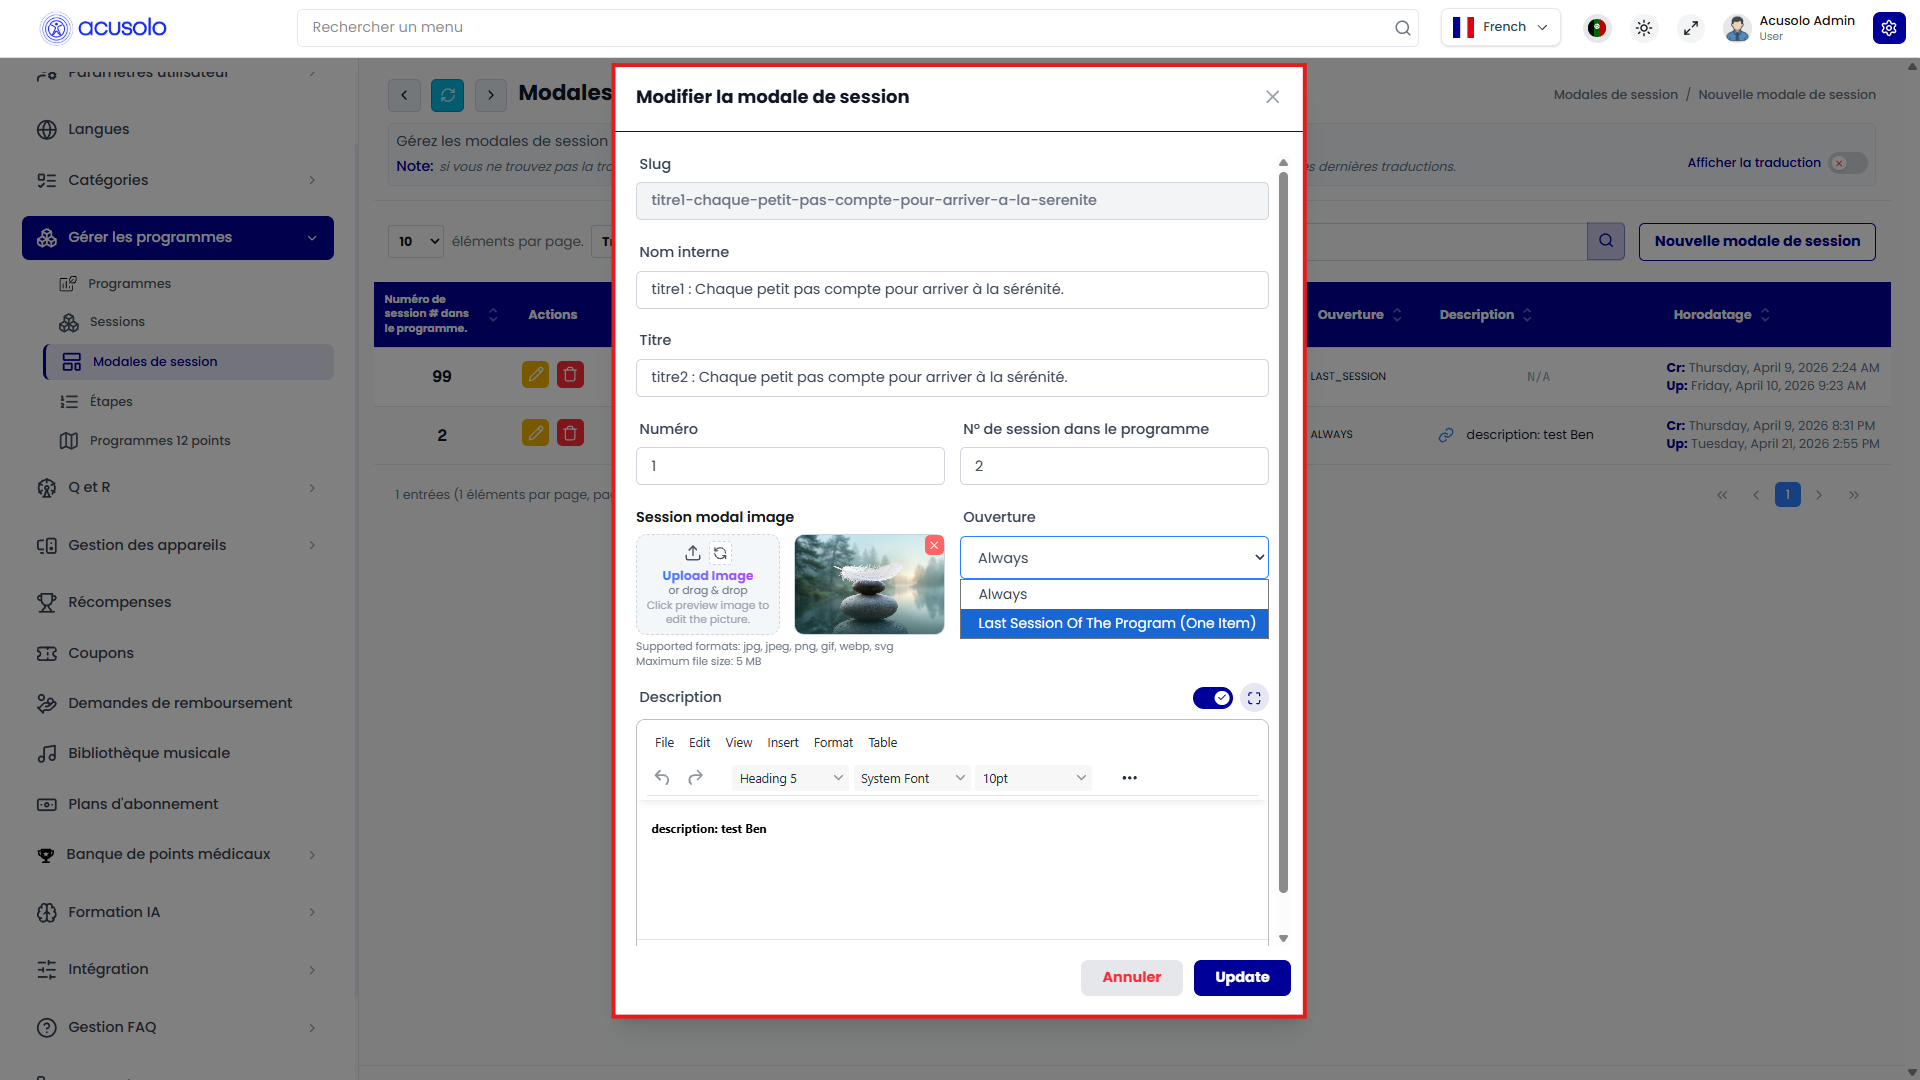Open Sessions in sidebar submenu
The image size is (1920, 1080).
coord(117,322)
